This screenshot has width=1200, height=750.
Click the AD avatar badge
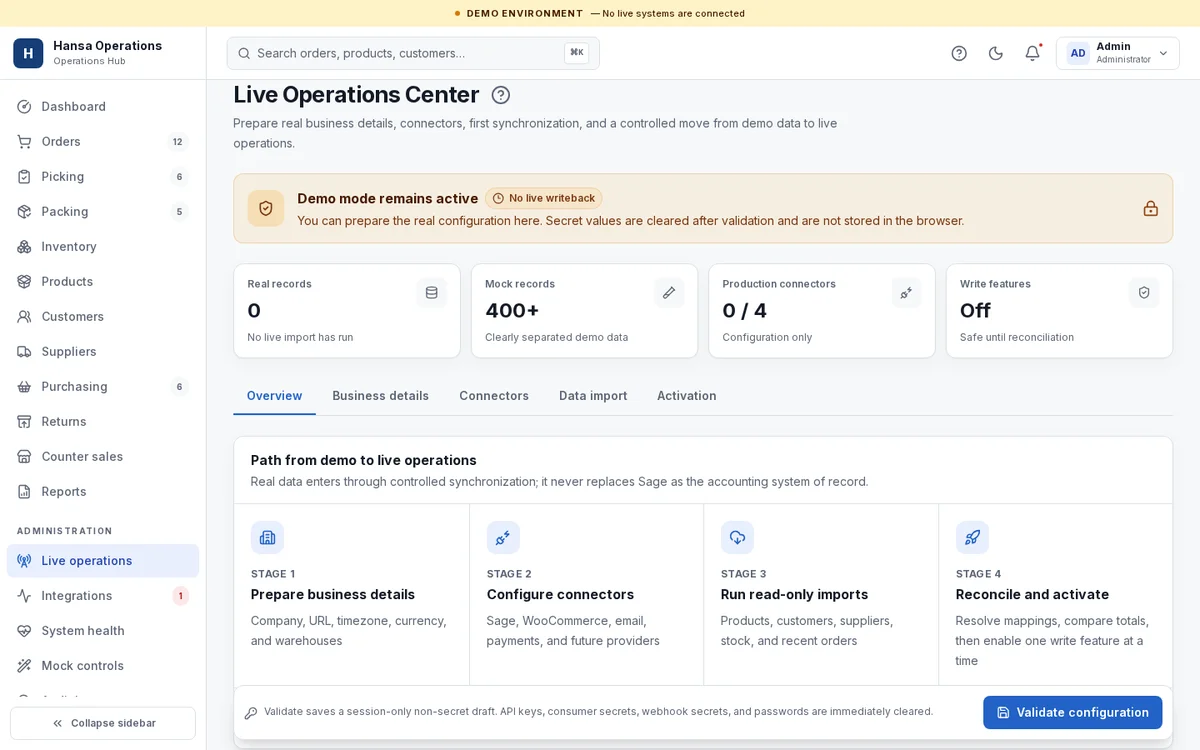tap(1078, 53)
